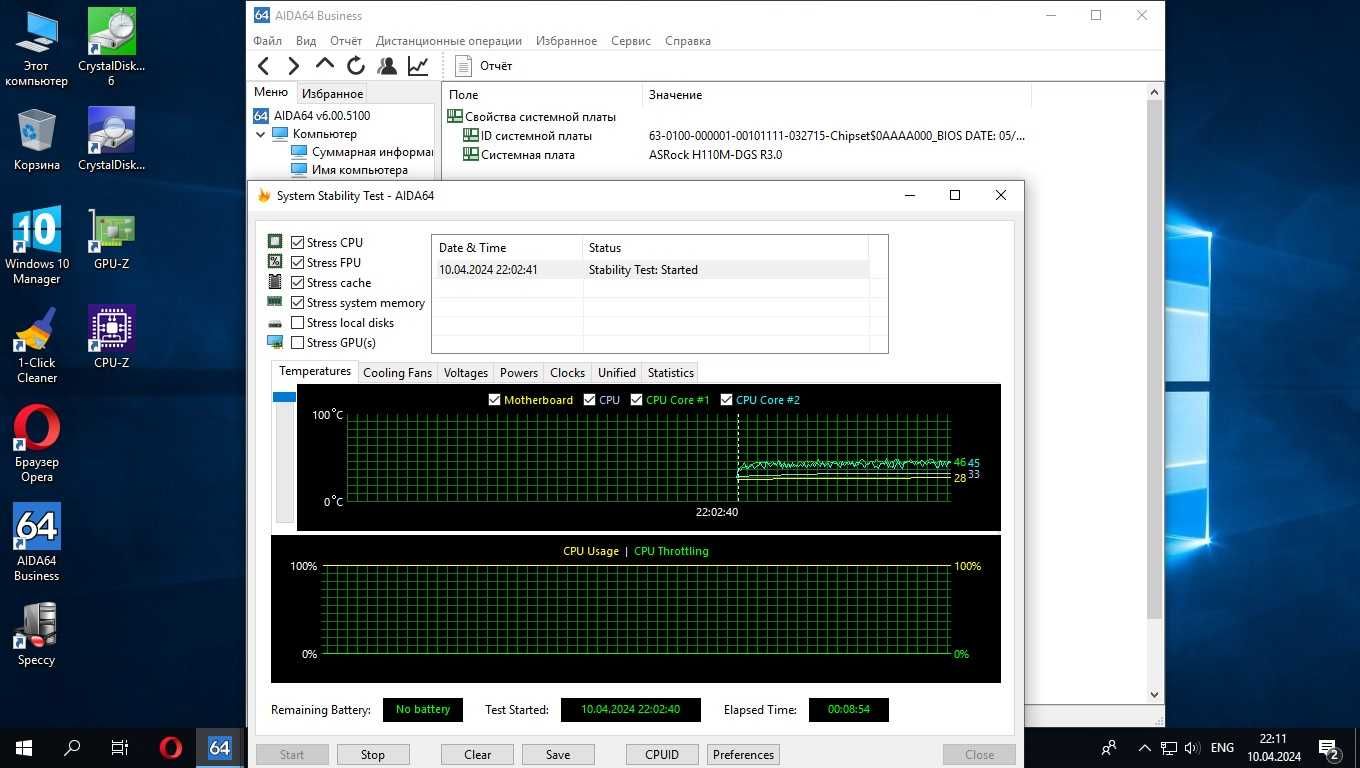
Task: Switch to Statistics tab
Action: [x=671, y=373]
